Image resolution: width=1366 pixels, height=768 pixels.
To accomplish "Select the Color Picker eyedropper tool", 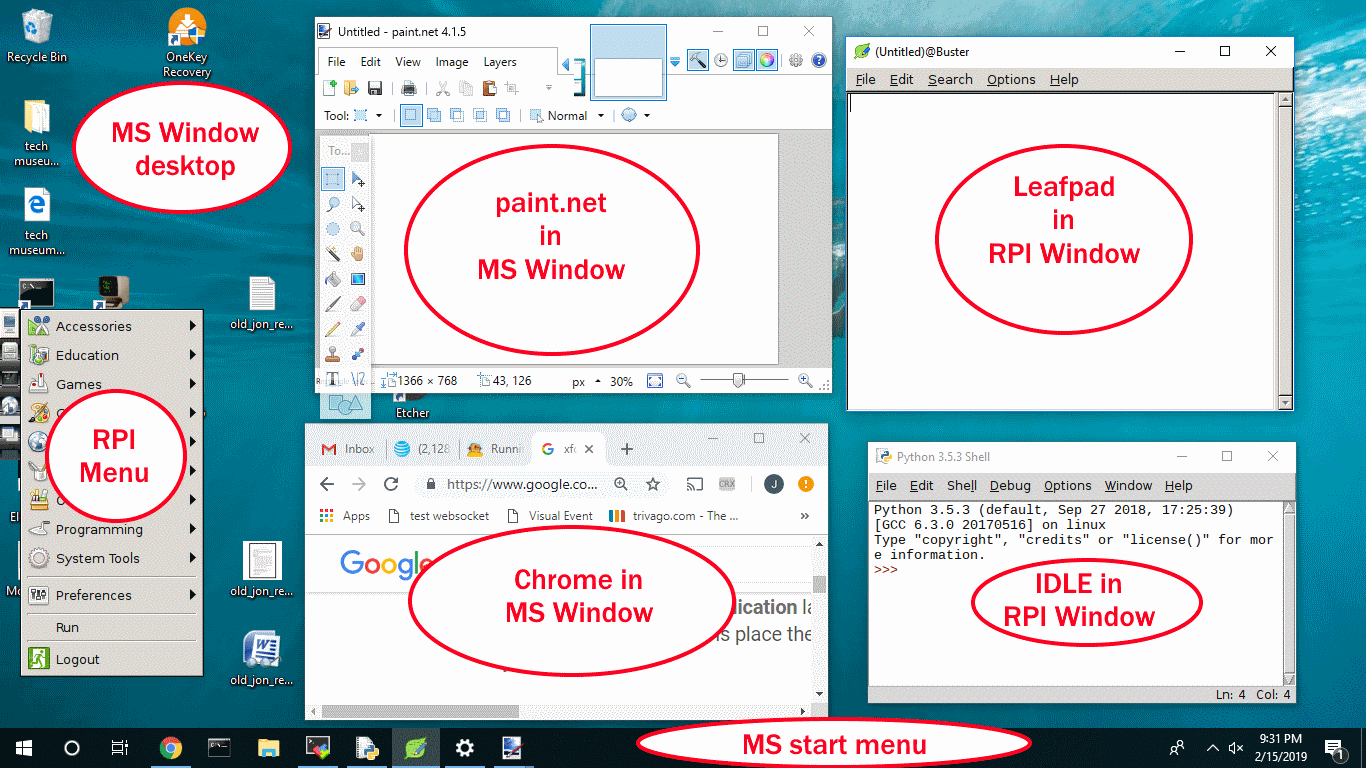I will [357, 328].
